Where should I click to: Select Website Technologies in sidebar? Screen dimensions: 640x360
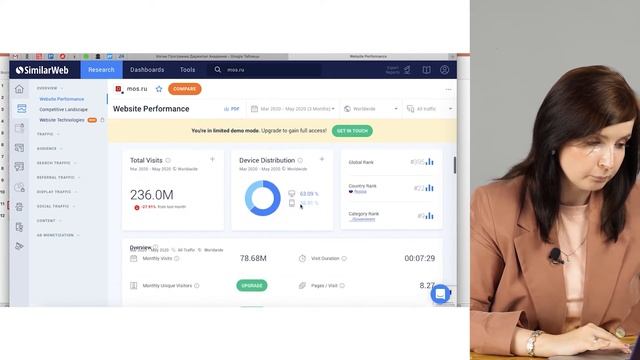(x=62, y=120)
